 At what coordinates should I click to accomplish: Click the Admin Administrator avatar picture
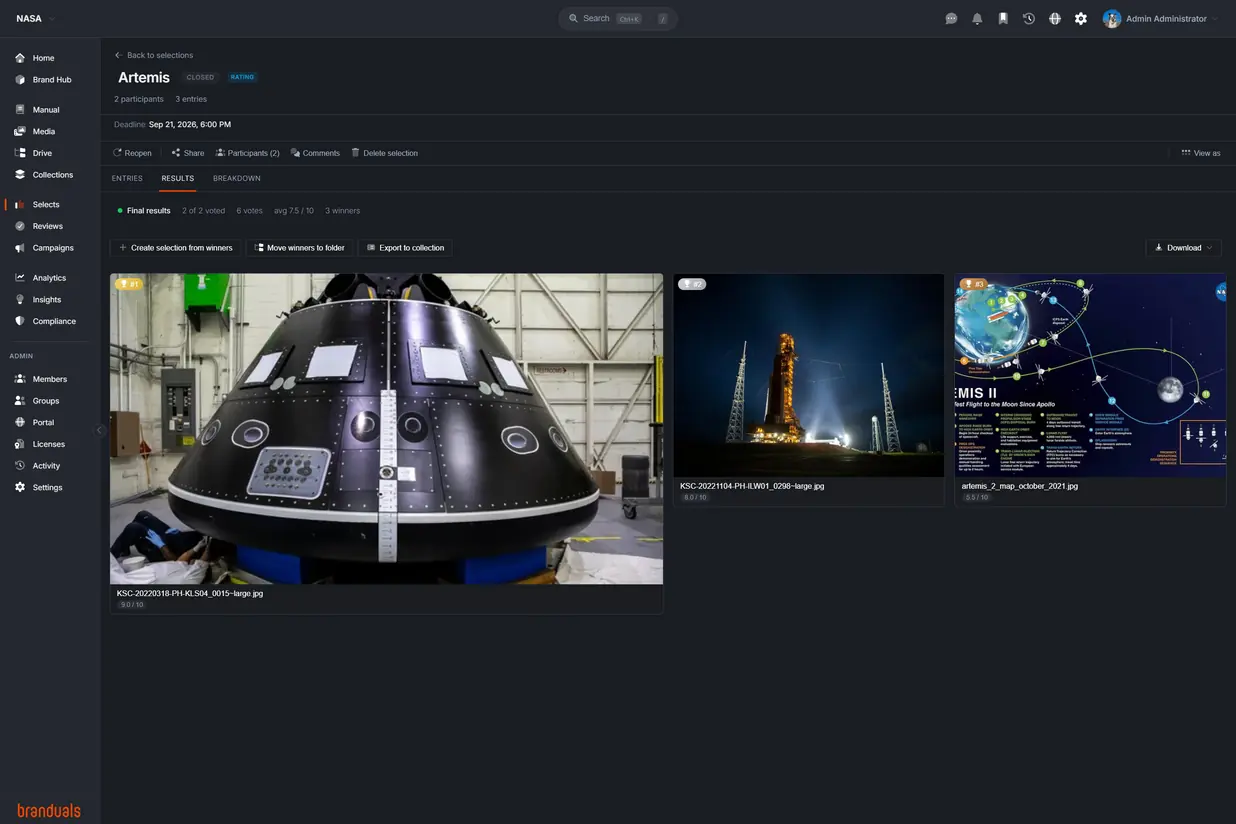(1112, 19)
